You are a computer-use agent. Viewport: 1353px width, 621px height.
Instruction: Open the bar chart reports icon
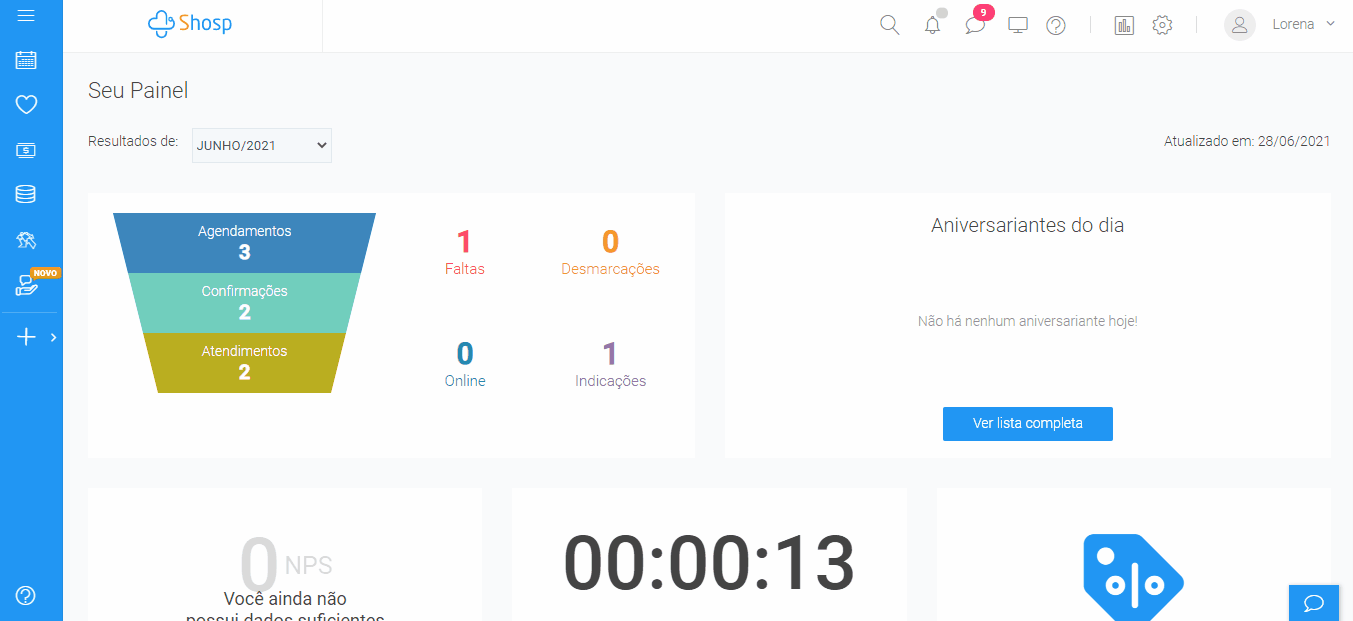pos(1124,25)
